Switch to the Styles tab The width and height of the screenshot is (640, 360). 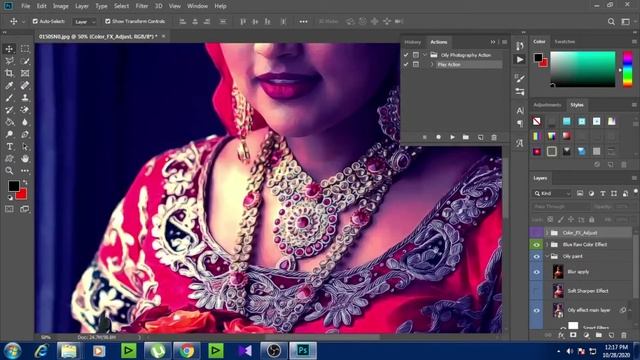pos(577,105)
